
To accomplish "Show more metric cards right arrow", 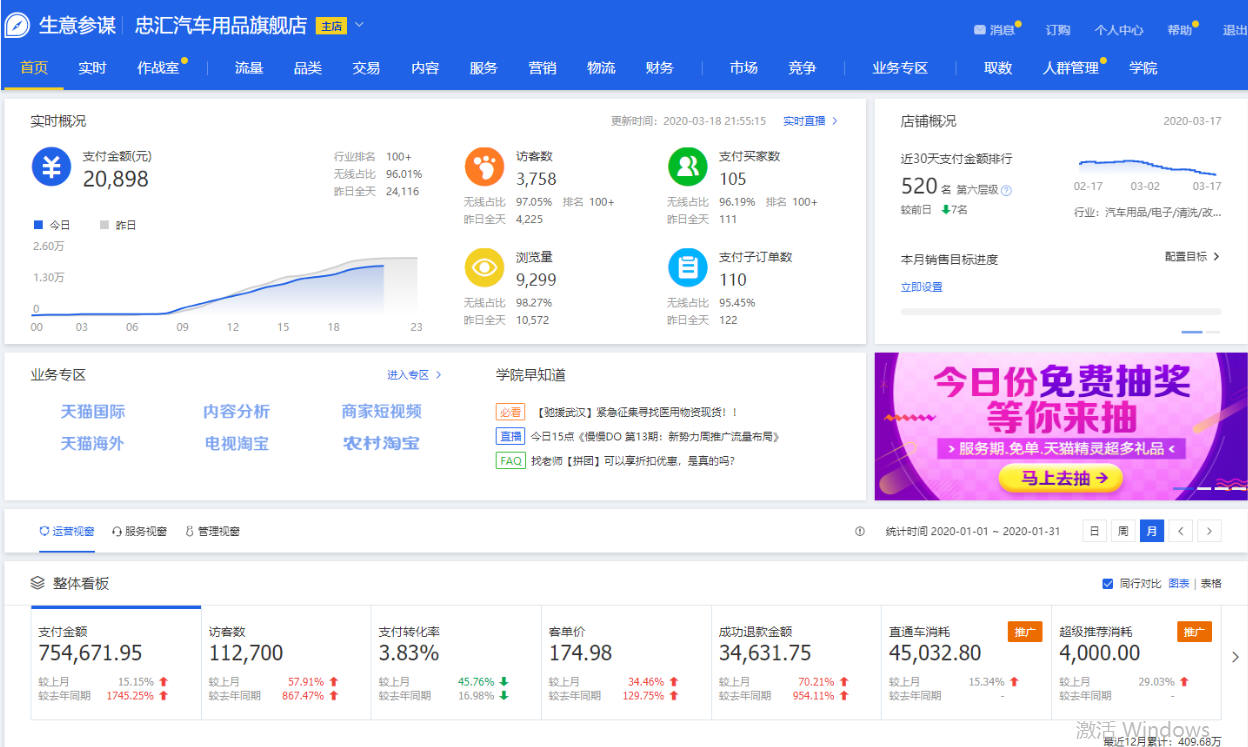I will (x=1235, y=657).
